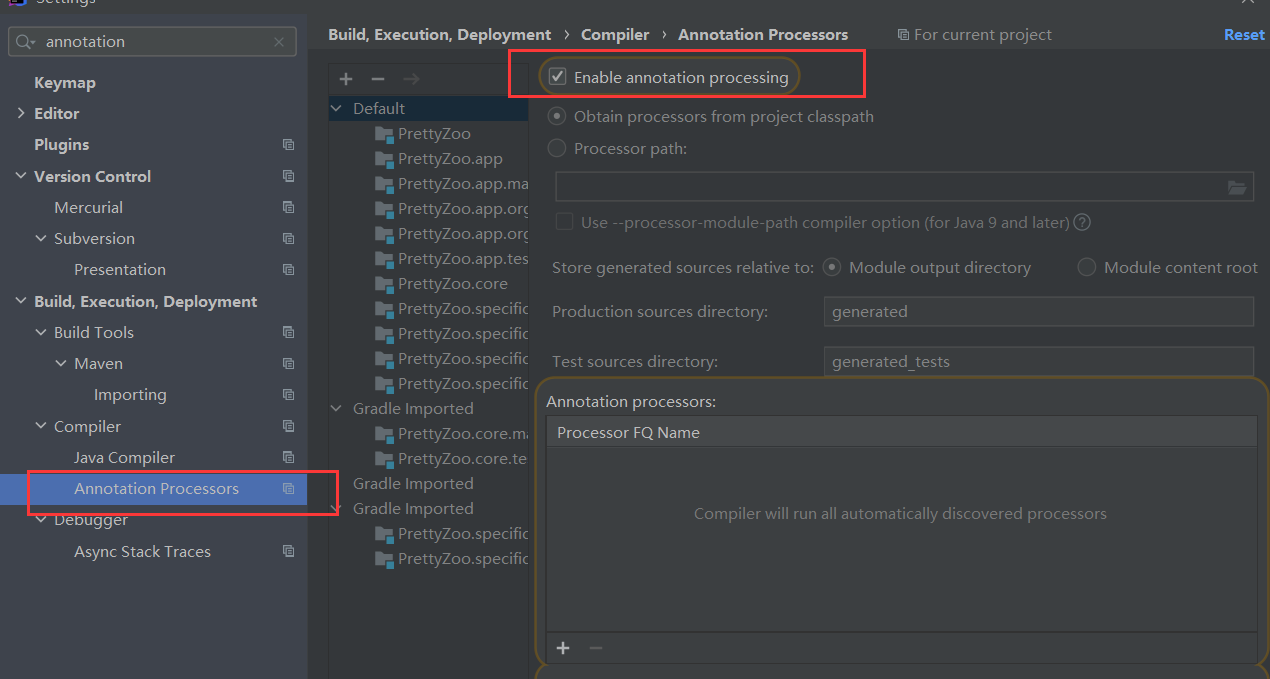Choose Module output directory radio
The height and width of the screenshot is (679, 1270).
click(831, 268)
